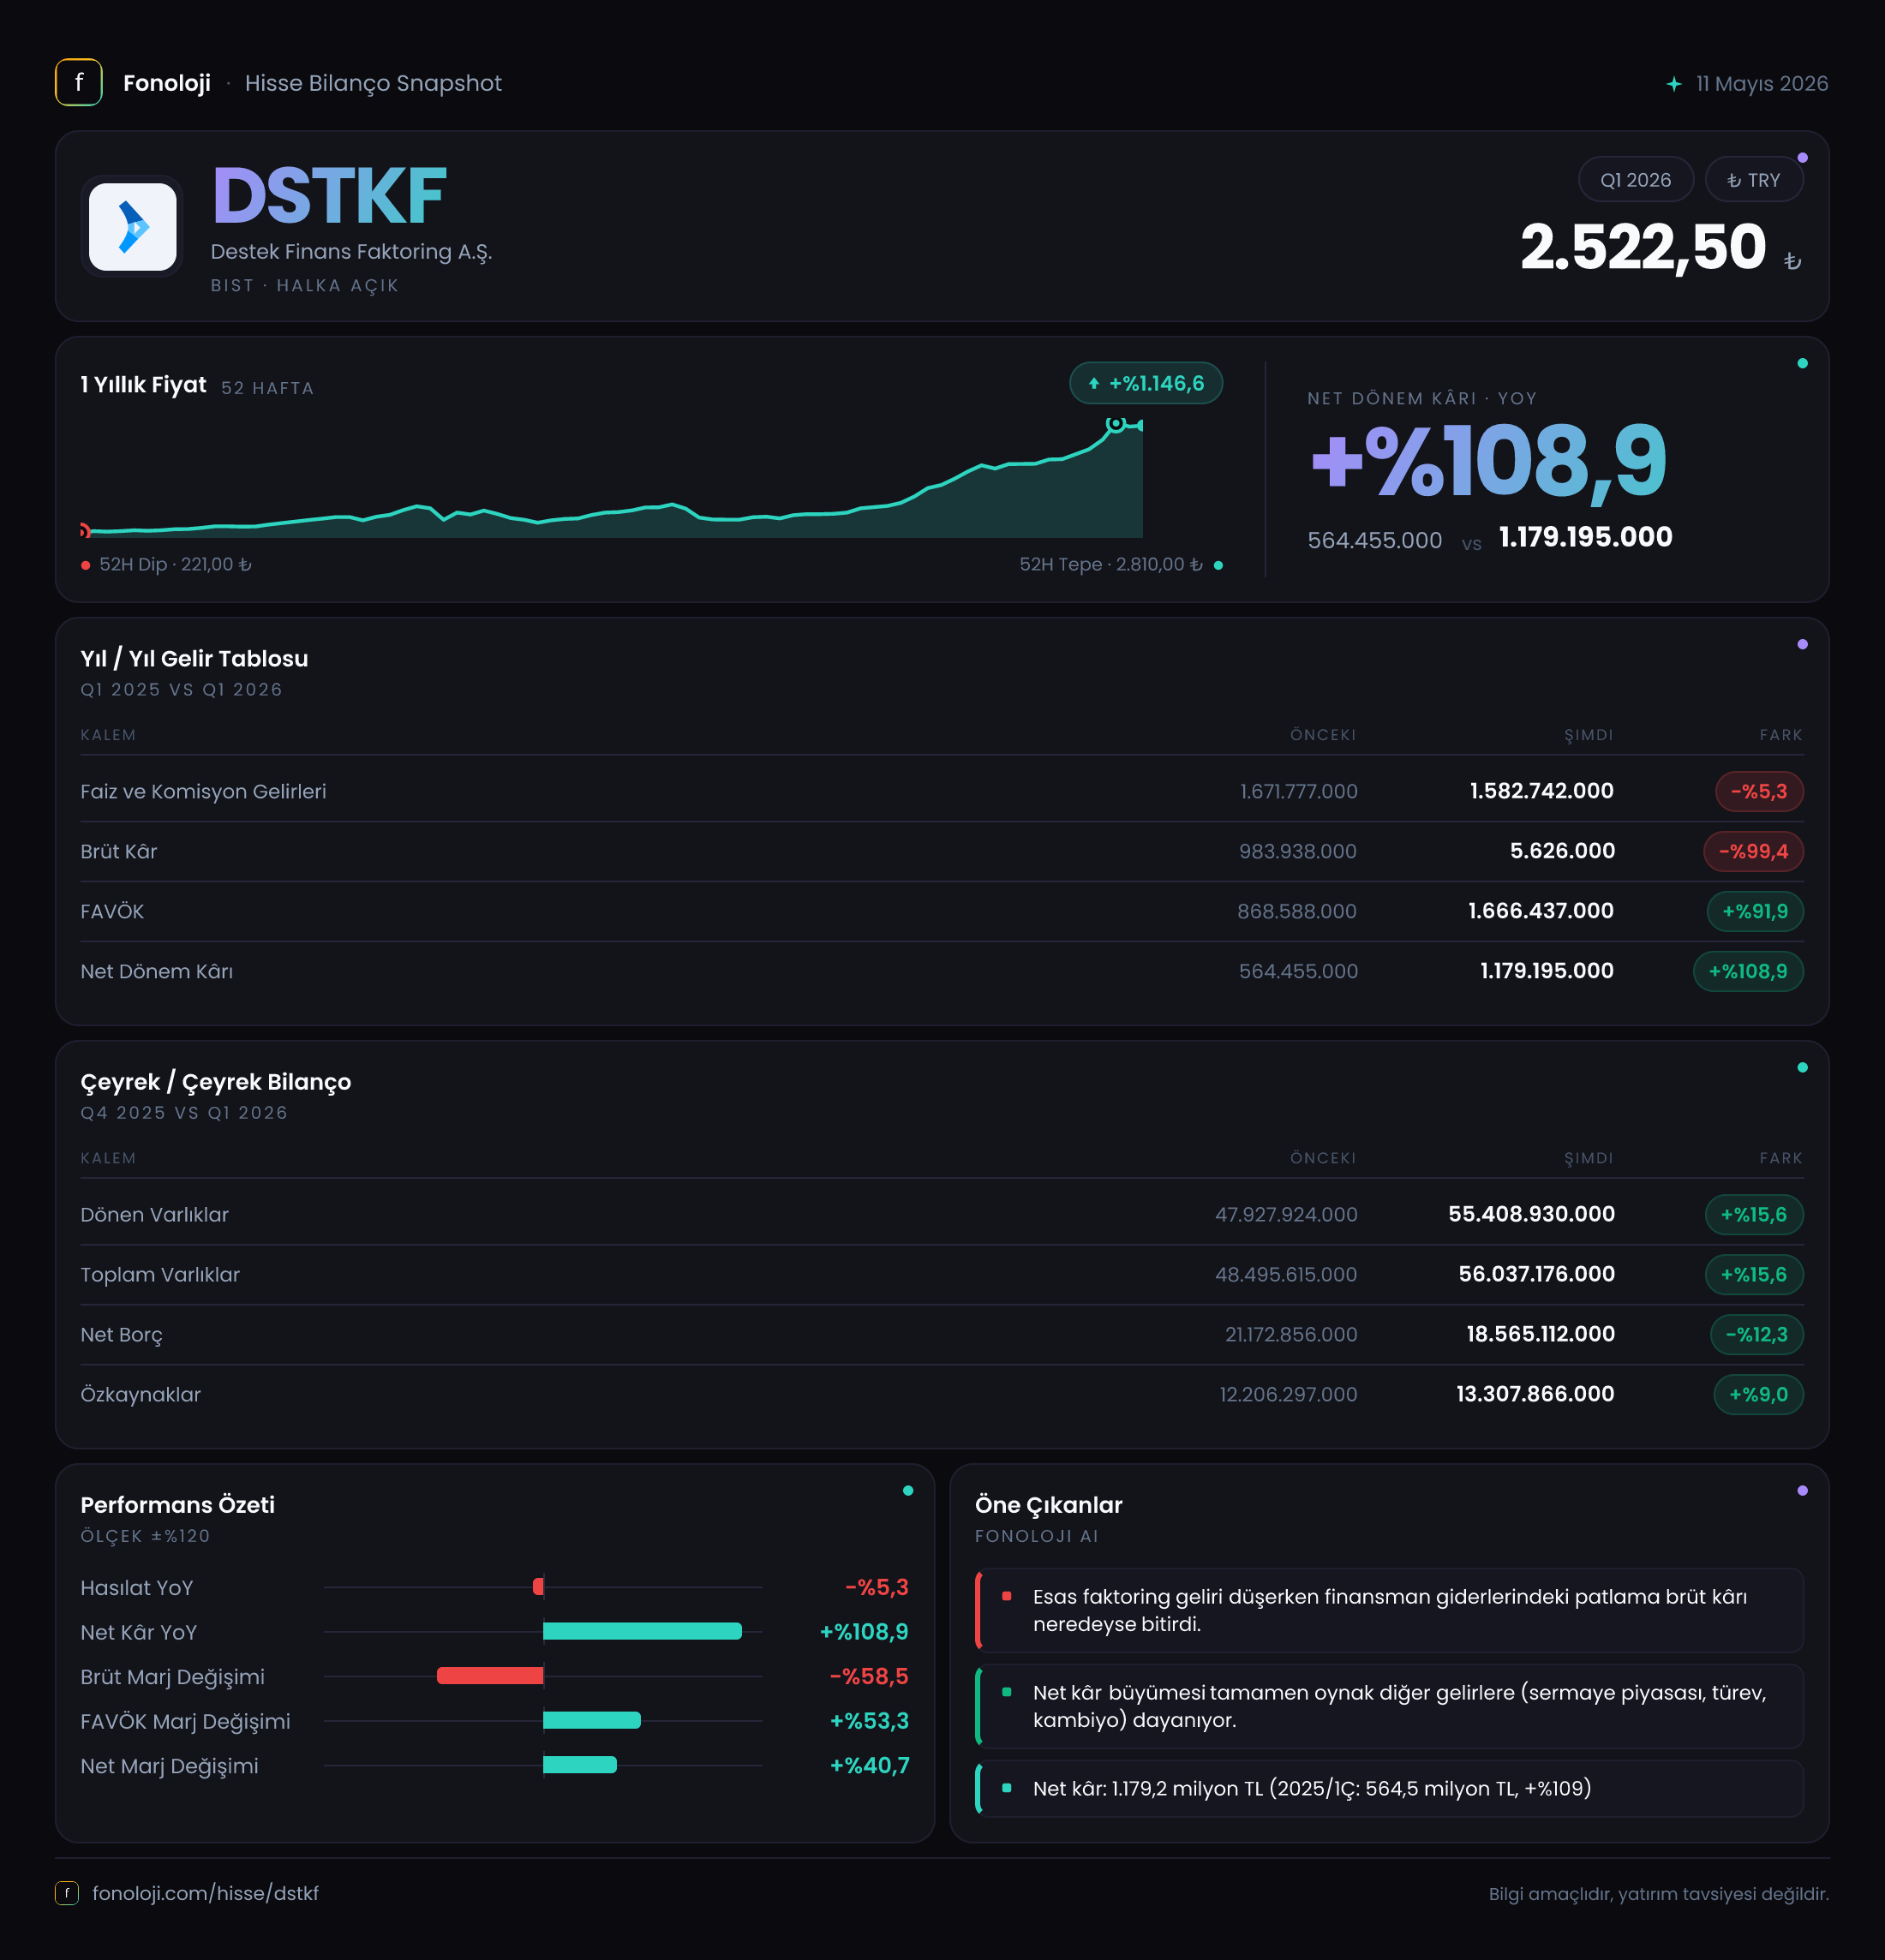Click the Fonoloji brand name
1885x1960 pixels.
167,83
